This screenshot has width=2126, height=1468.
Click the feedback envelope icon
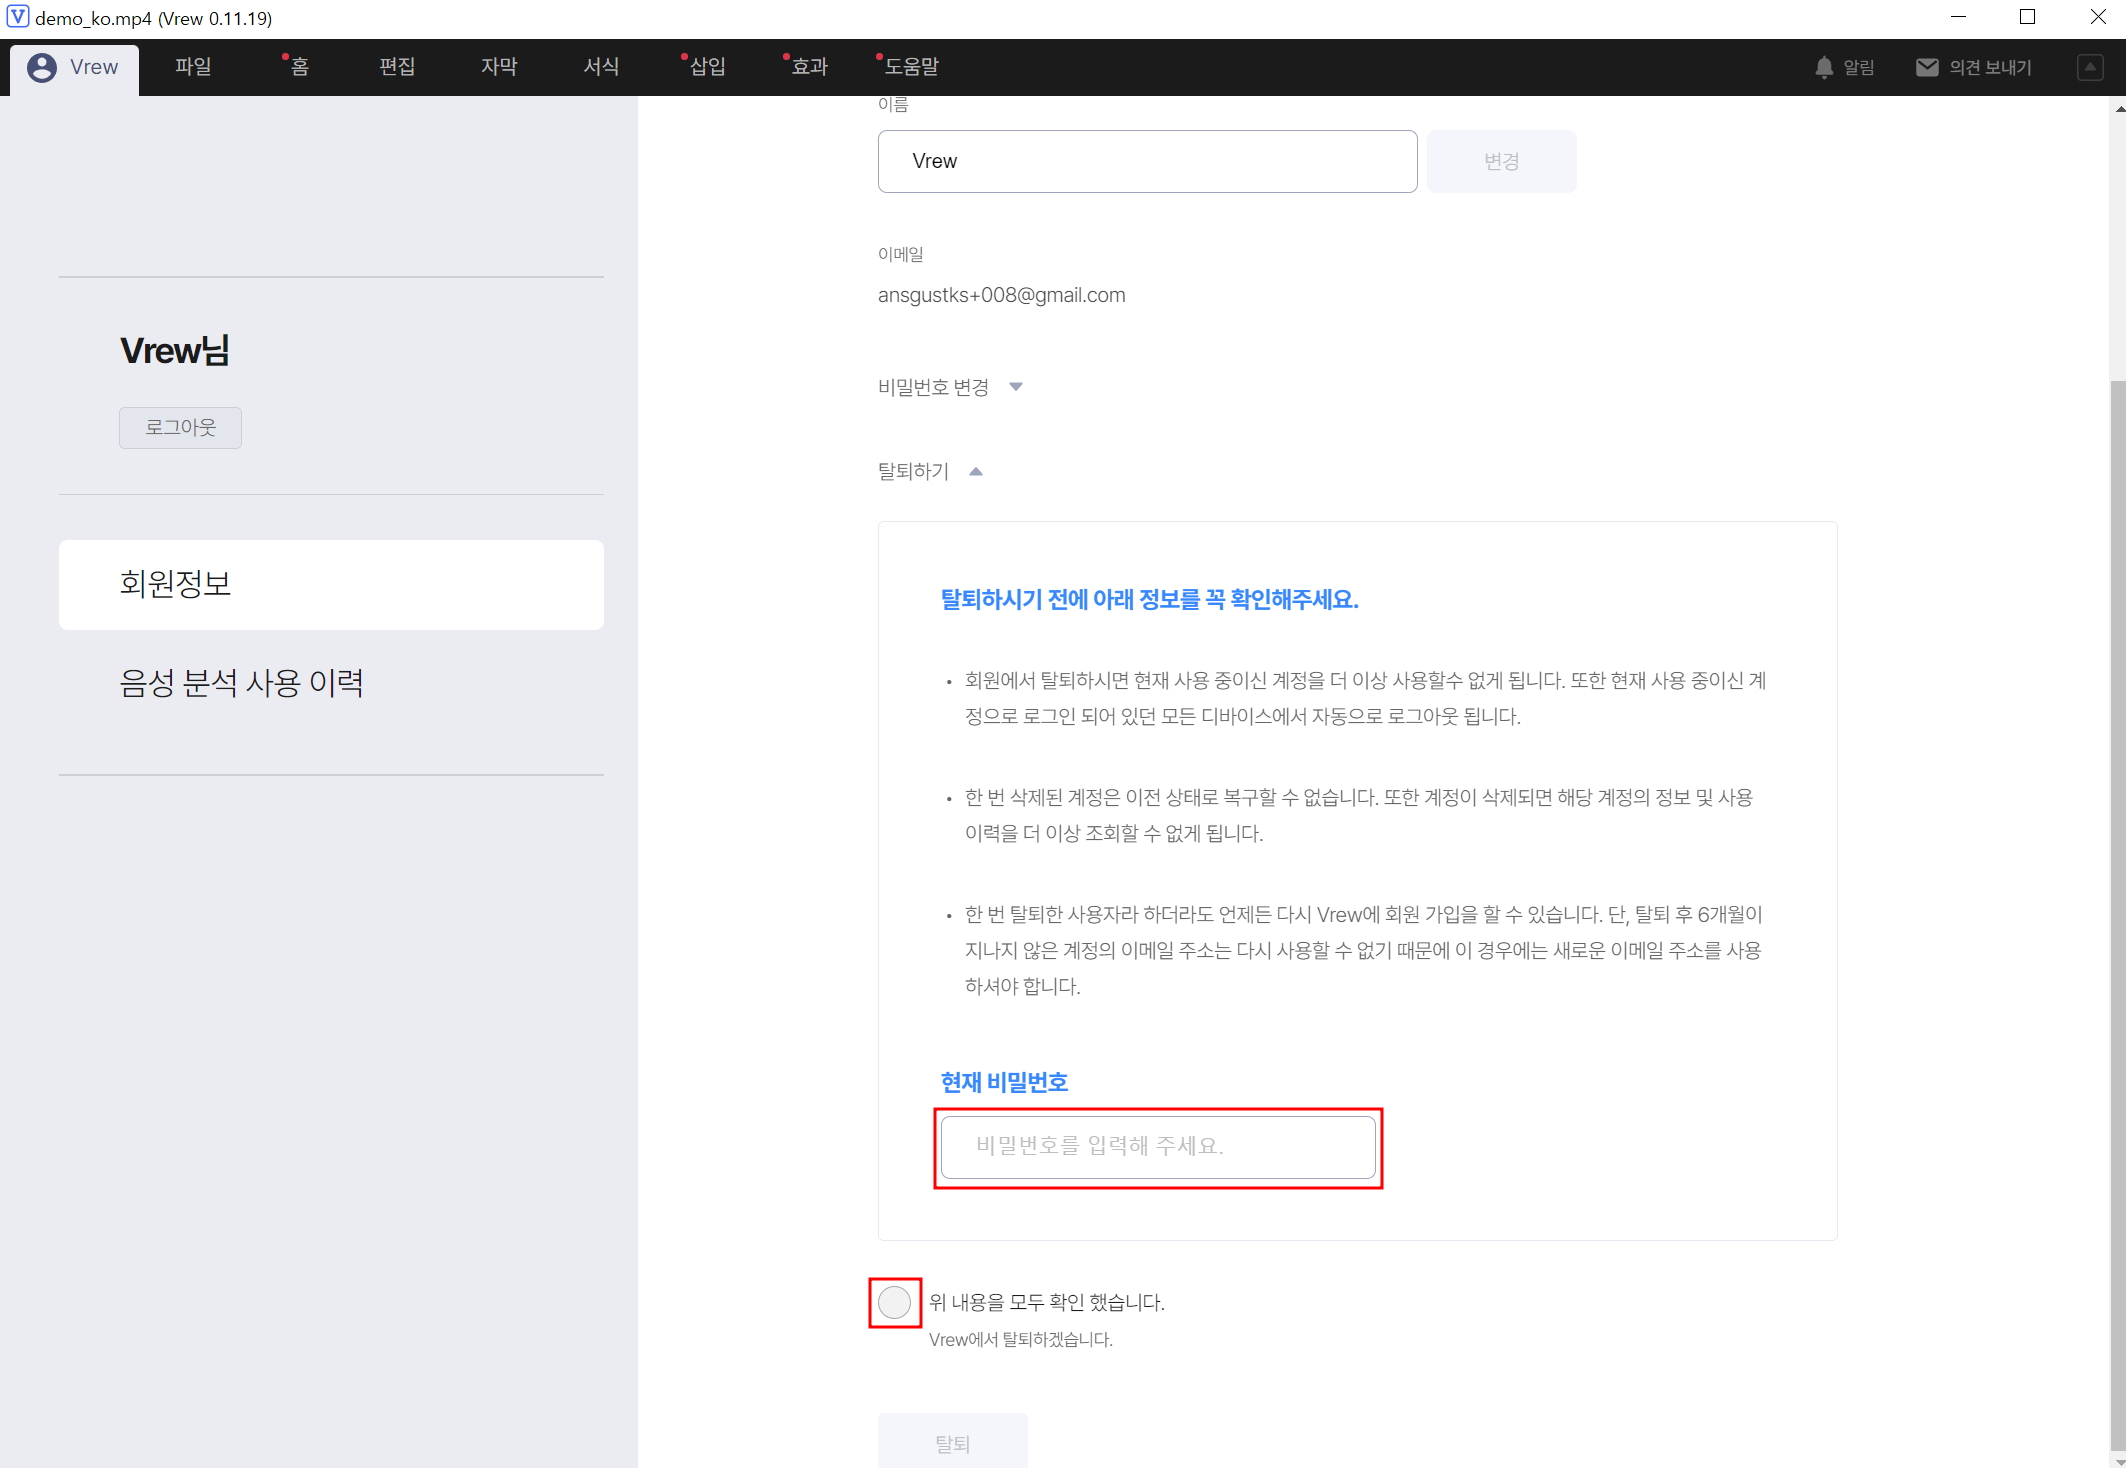point(1927,67)
